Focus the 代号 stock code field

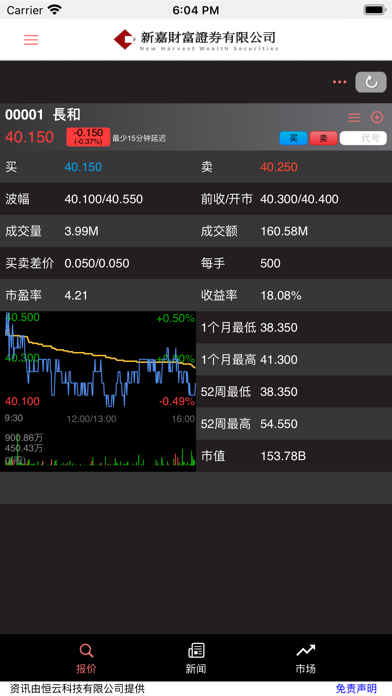pos(363,138)
